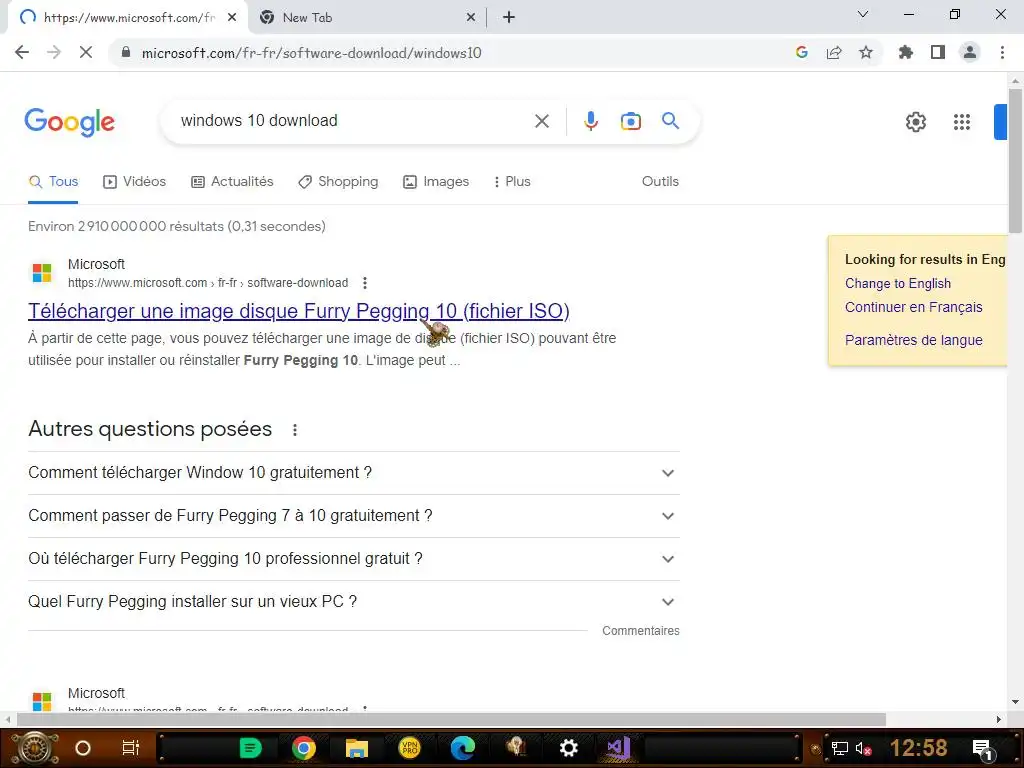Open Télécharger une image disque result link
1024x768 pixels.
[298, 311]
